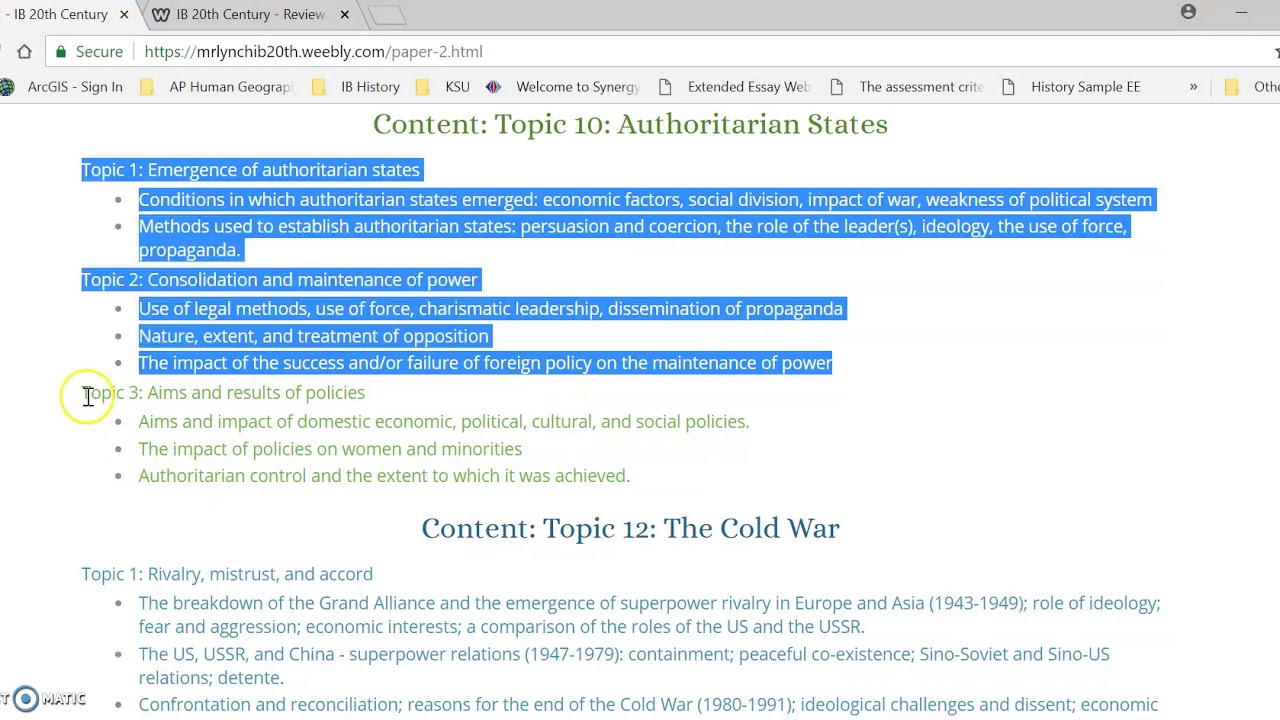The image size is (1280, 720).
Task: Click the History Sample EE page icon
Action: click(1009, 87)
